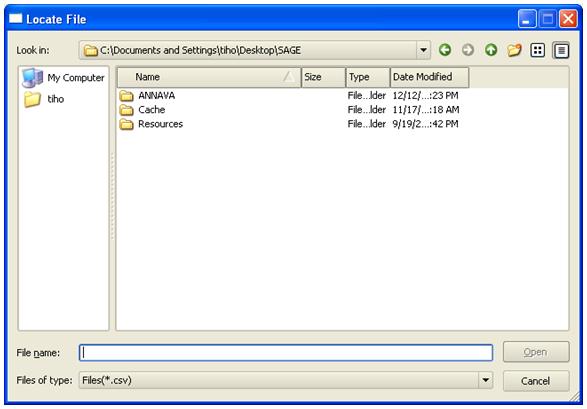Focus the File name text field
The height and width of the screenshot is (409, 587).
(286, 352)
